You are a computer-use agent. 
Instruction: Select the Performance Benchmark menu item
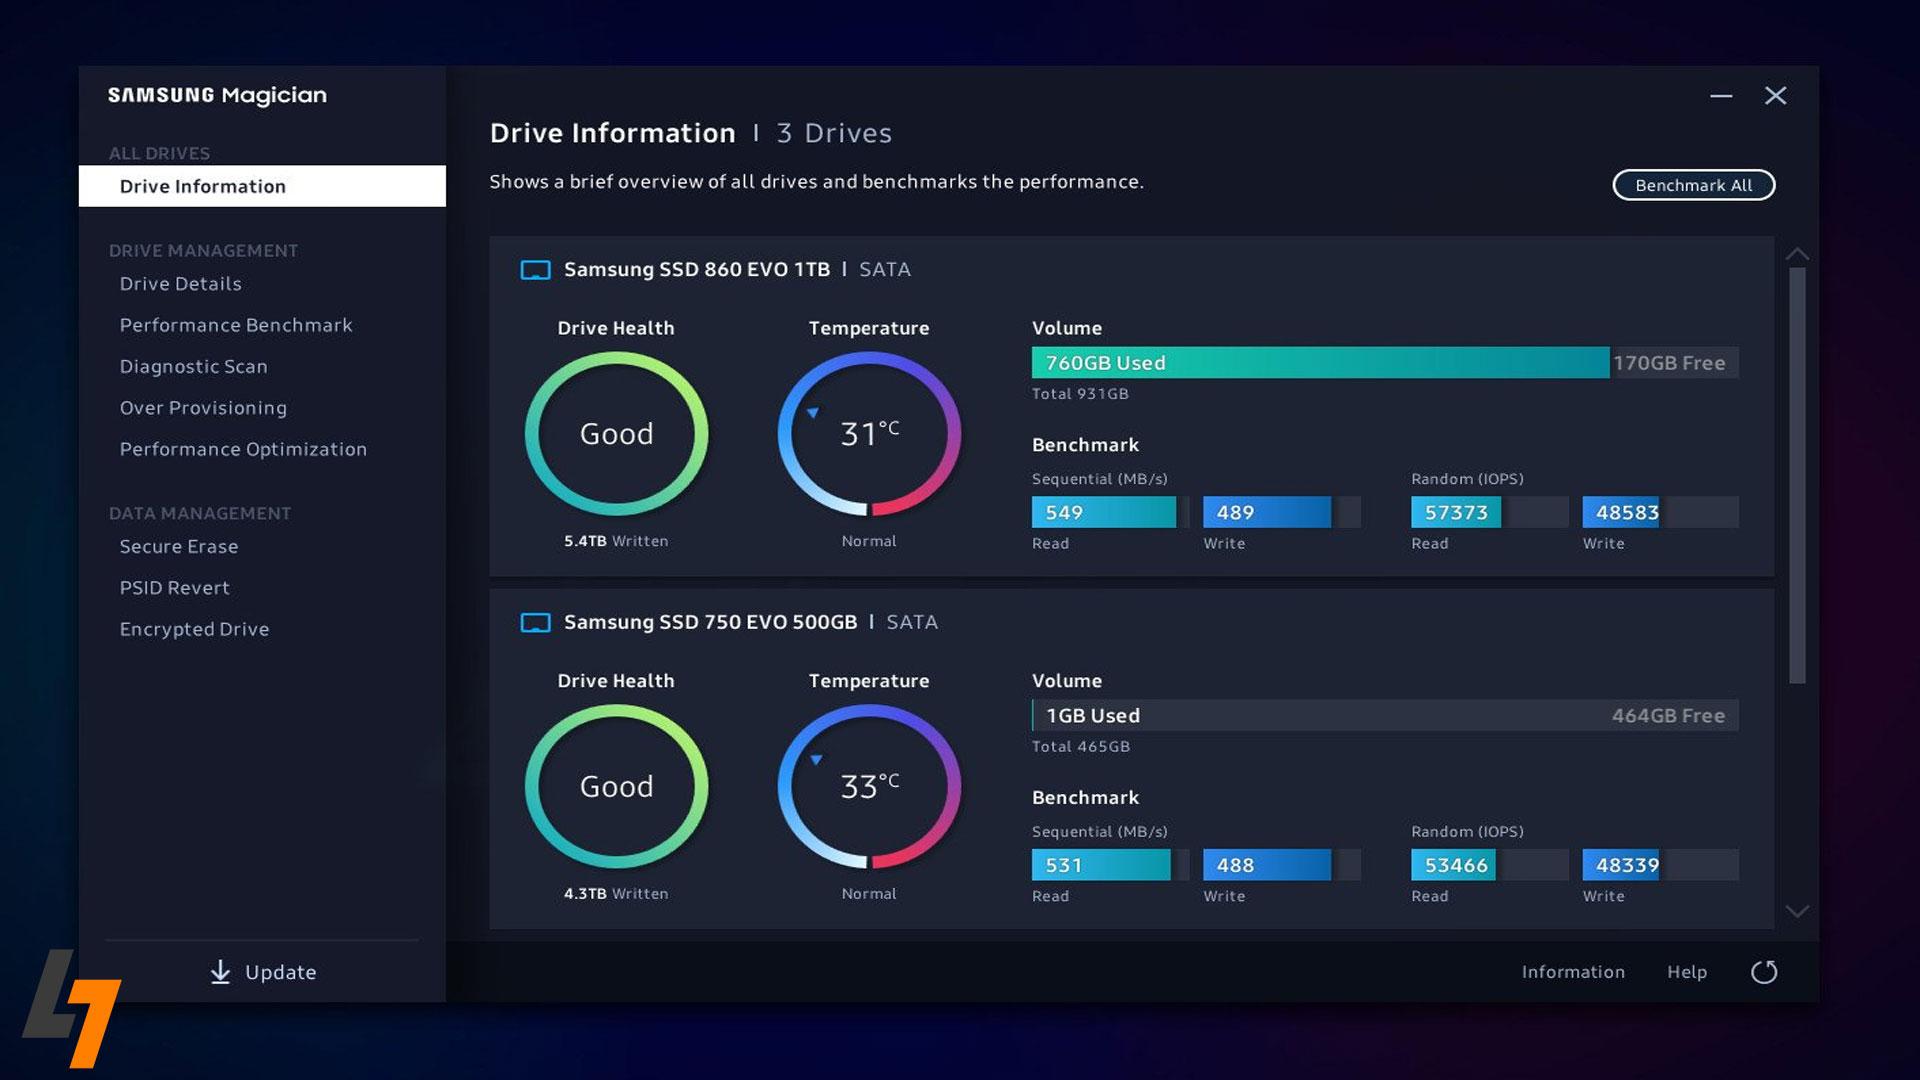[x=236, y=325]
